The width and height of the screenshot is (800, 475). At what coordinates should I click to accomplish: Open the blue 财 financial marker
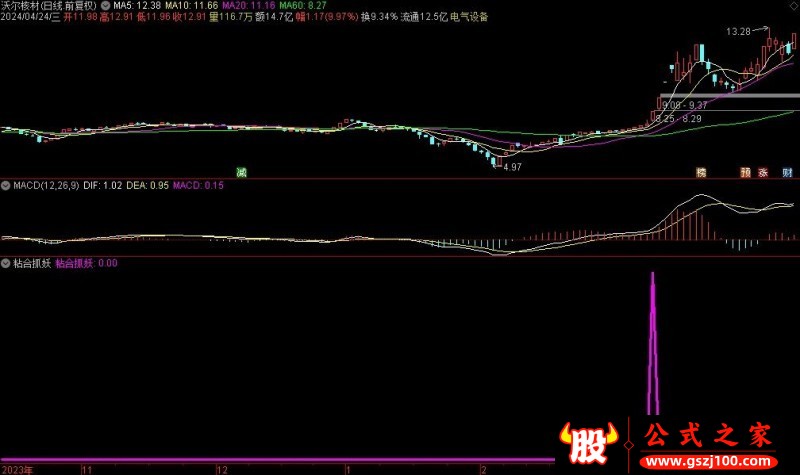tap(787, 173)
